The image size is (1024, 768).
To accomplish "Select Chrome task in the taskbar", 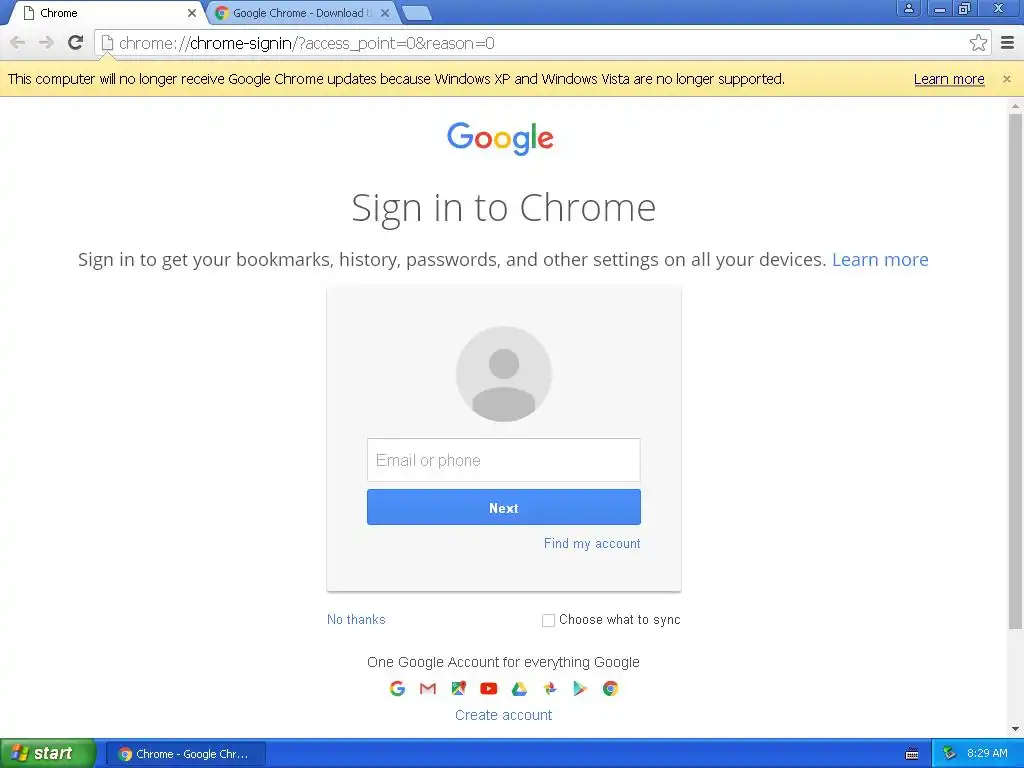I will point(185,754).
